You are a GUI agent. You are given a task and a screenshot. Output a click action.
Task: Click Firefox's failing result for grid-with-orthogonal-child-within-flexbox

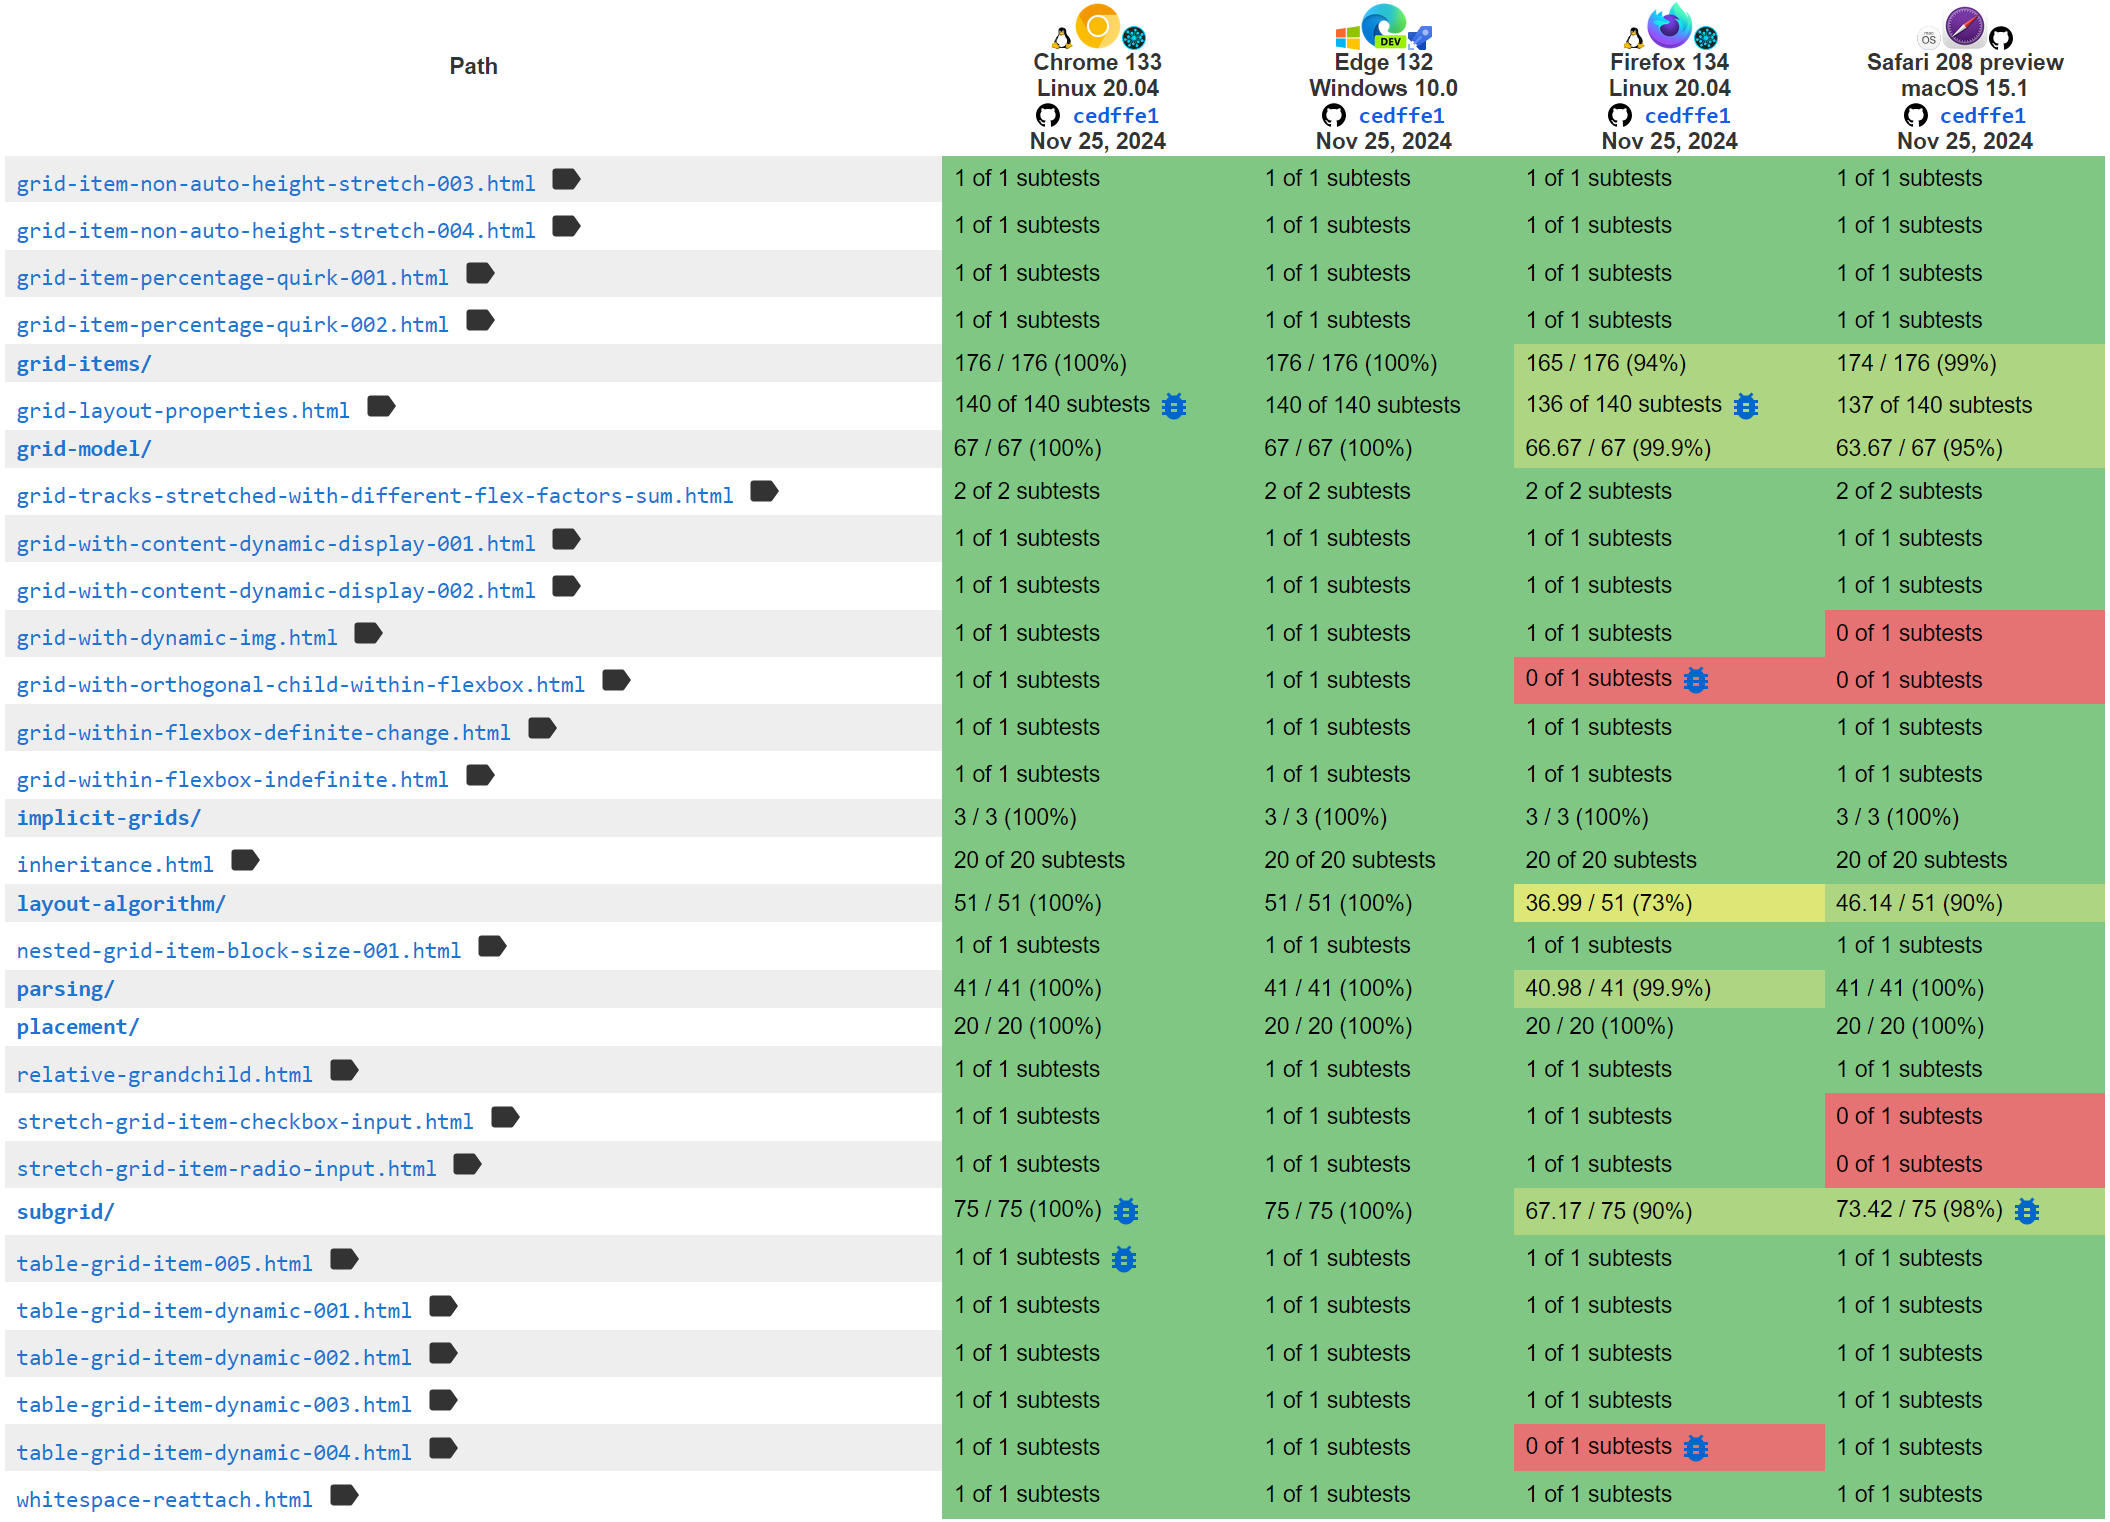[x=1598, y=679]
